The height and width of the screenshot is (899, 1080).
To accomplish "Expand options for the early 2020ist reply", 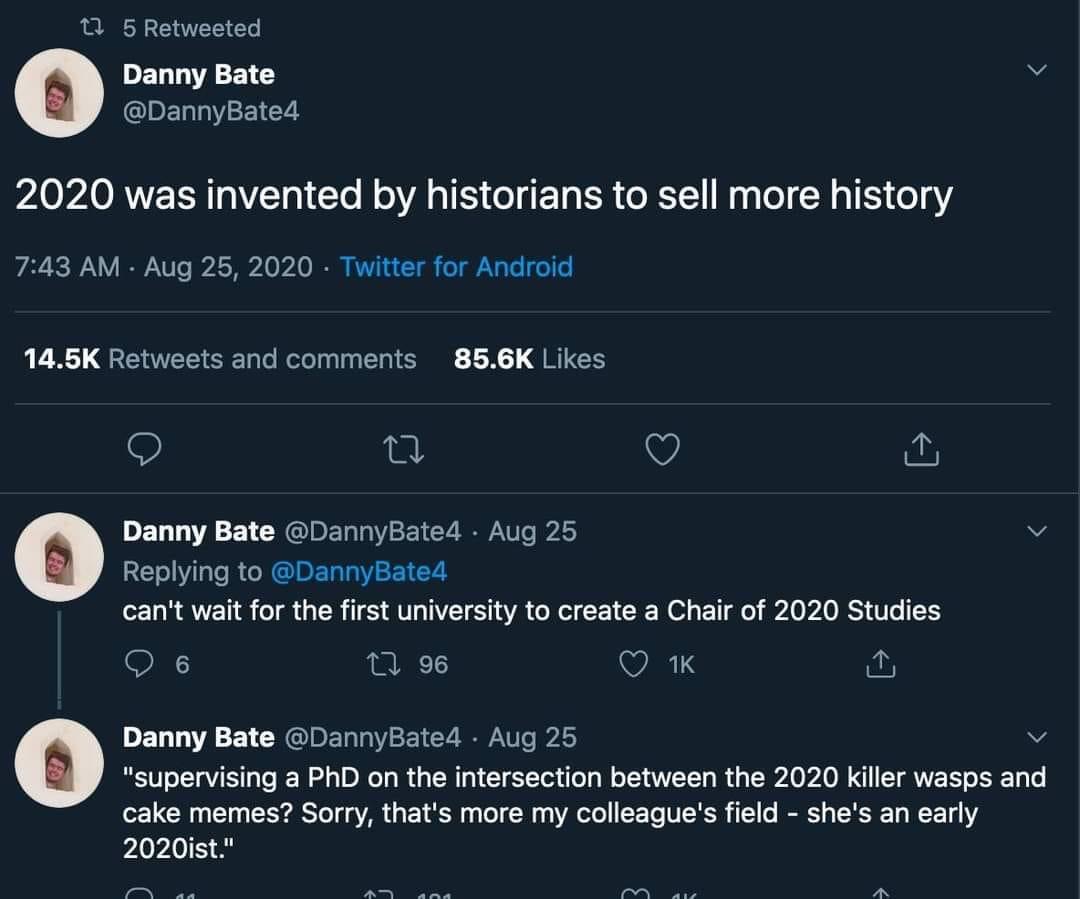I will (1037, 737).
